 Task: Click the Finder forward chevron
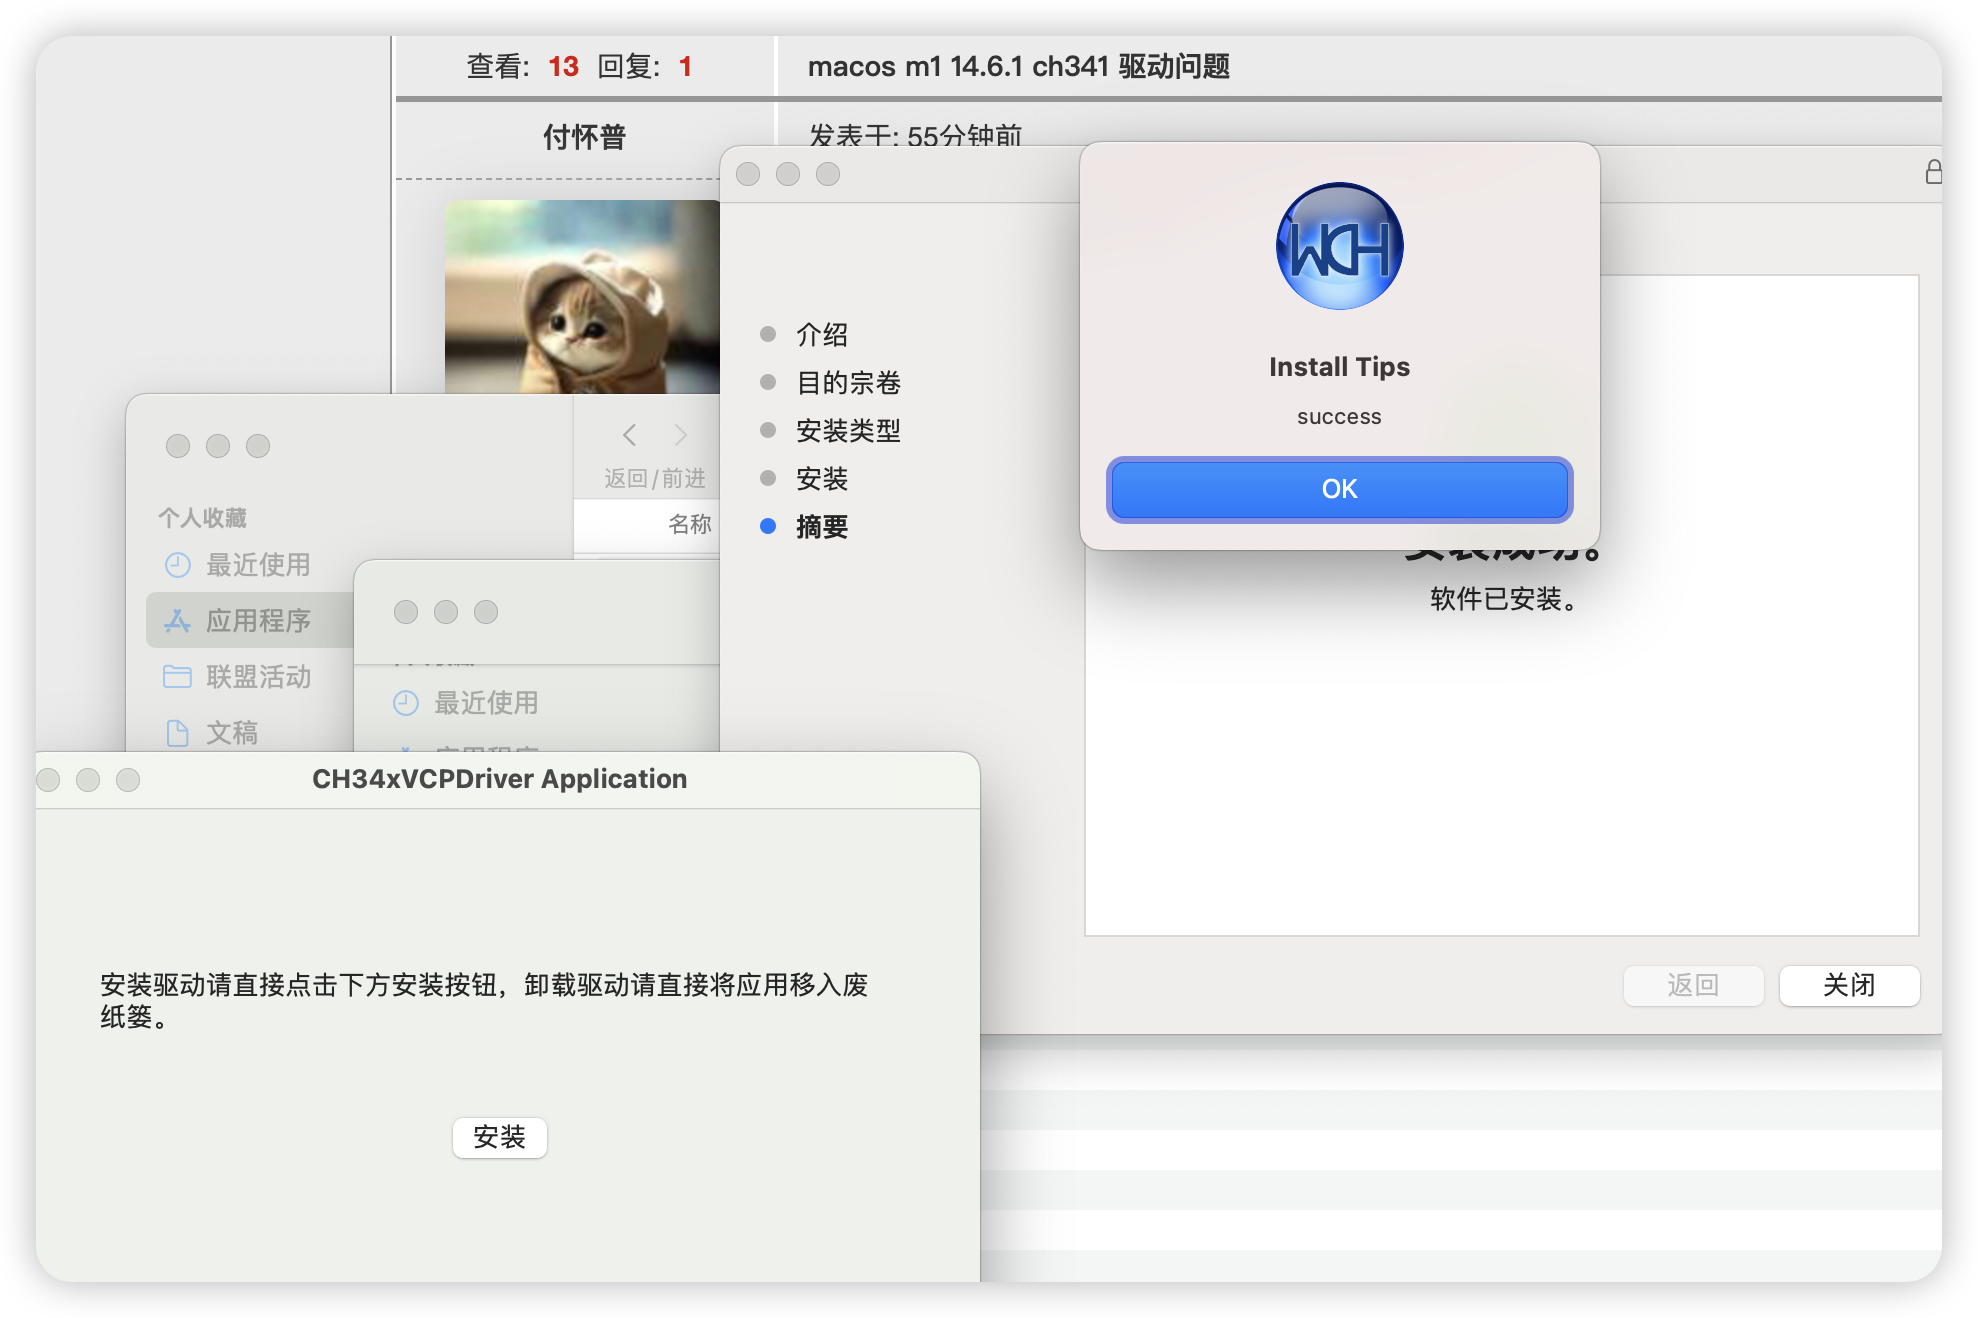(x=680, y=435)
